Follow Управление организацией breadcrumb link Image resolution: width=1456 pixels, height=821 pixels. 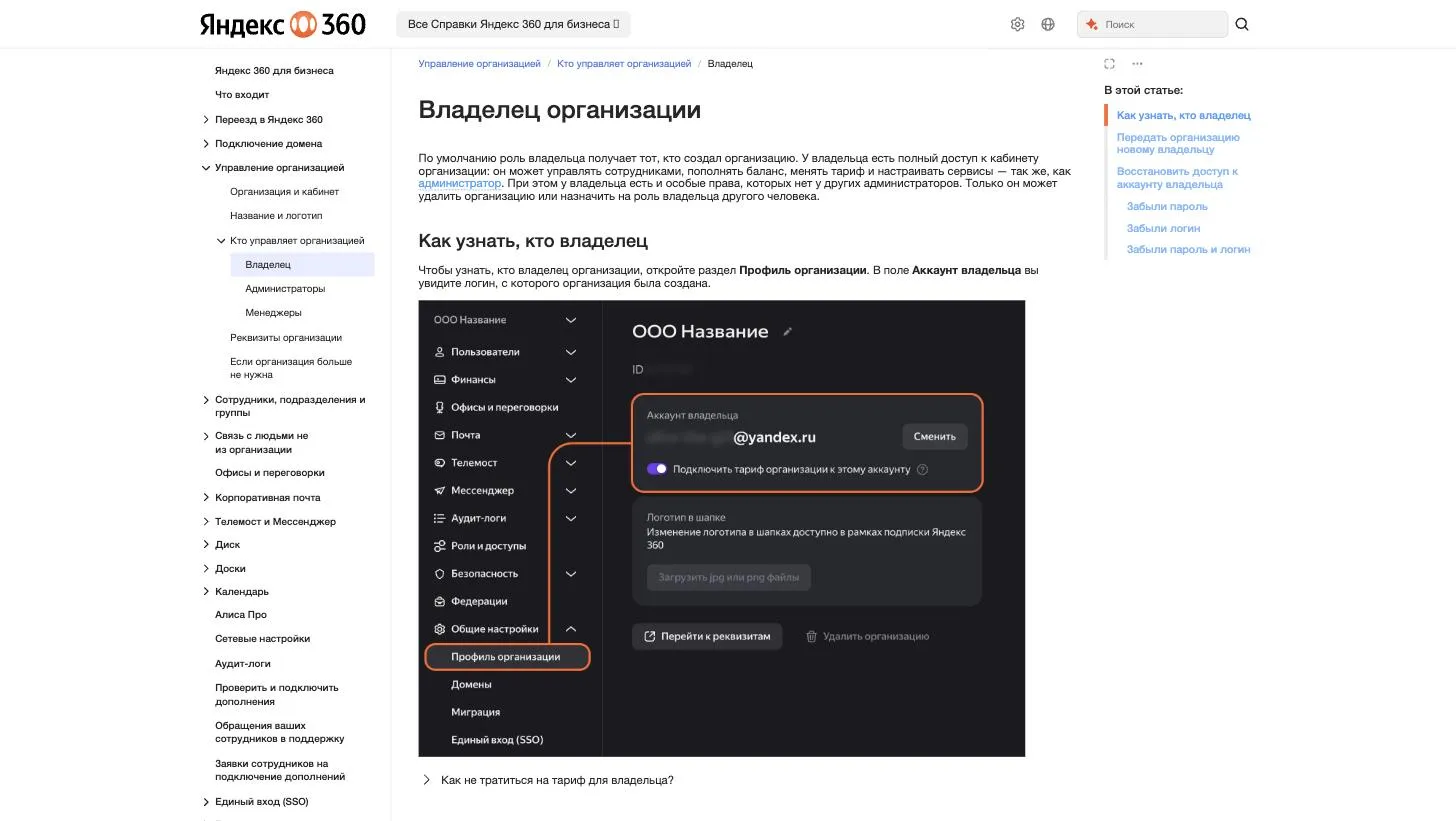479,64
